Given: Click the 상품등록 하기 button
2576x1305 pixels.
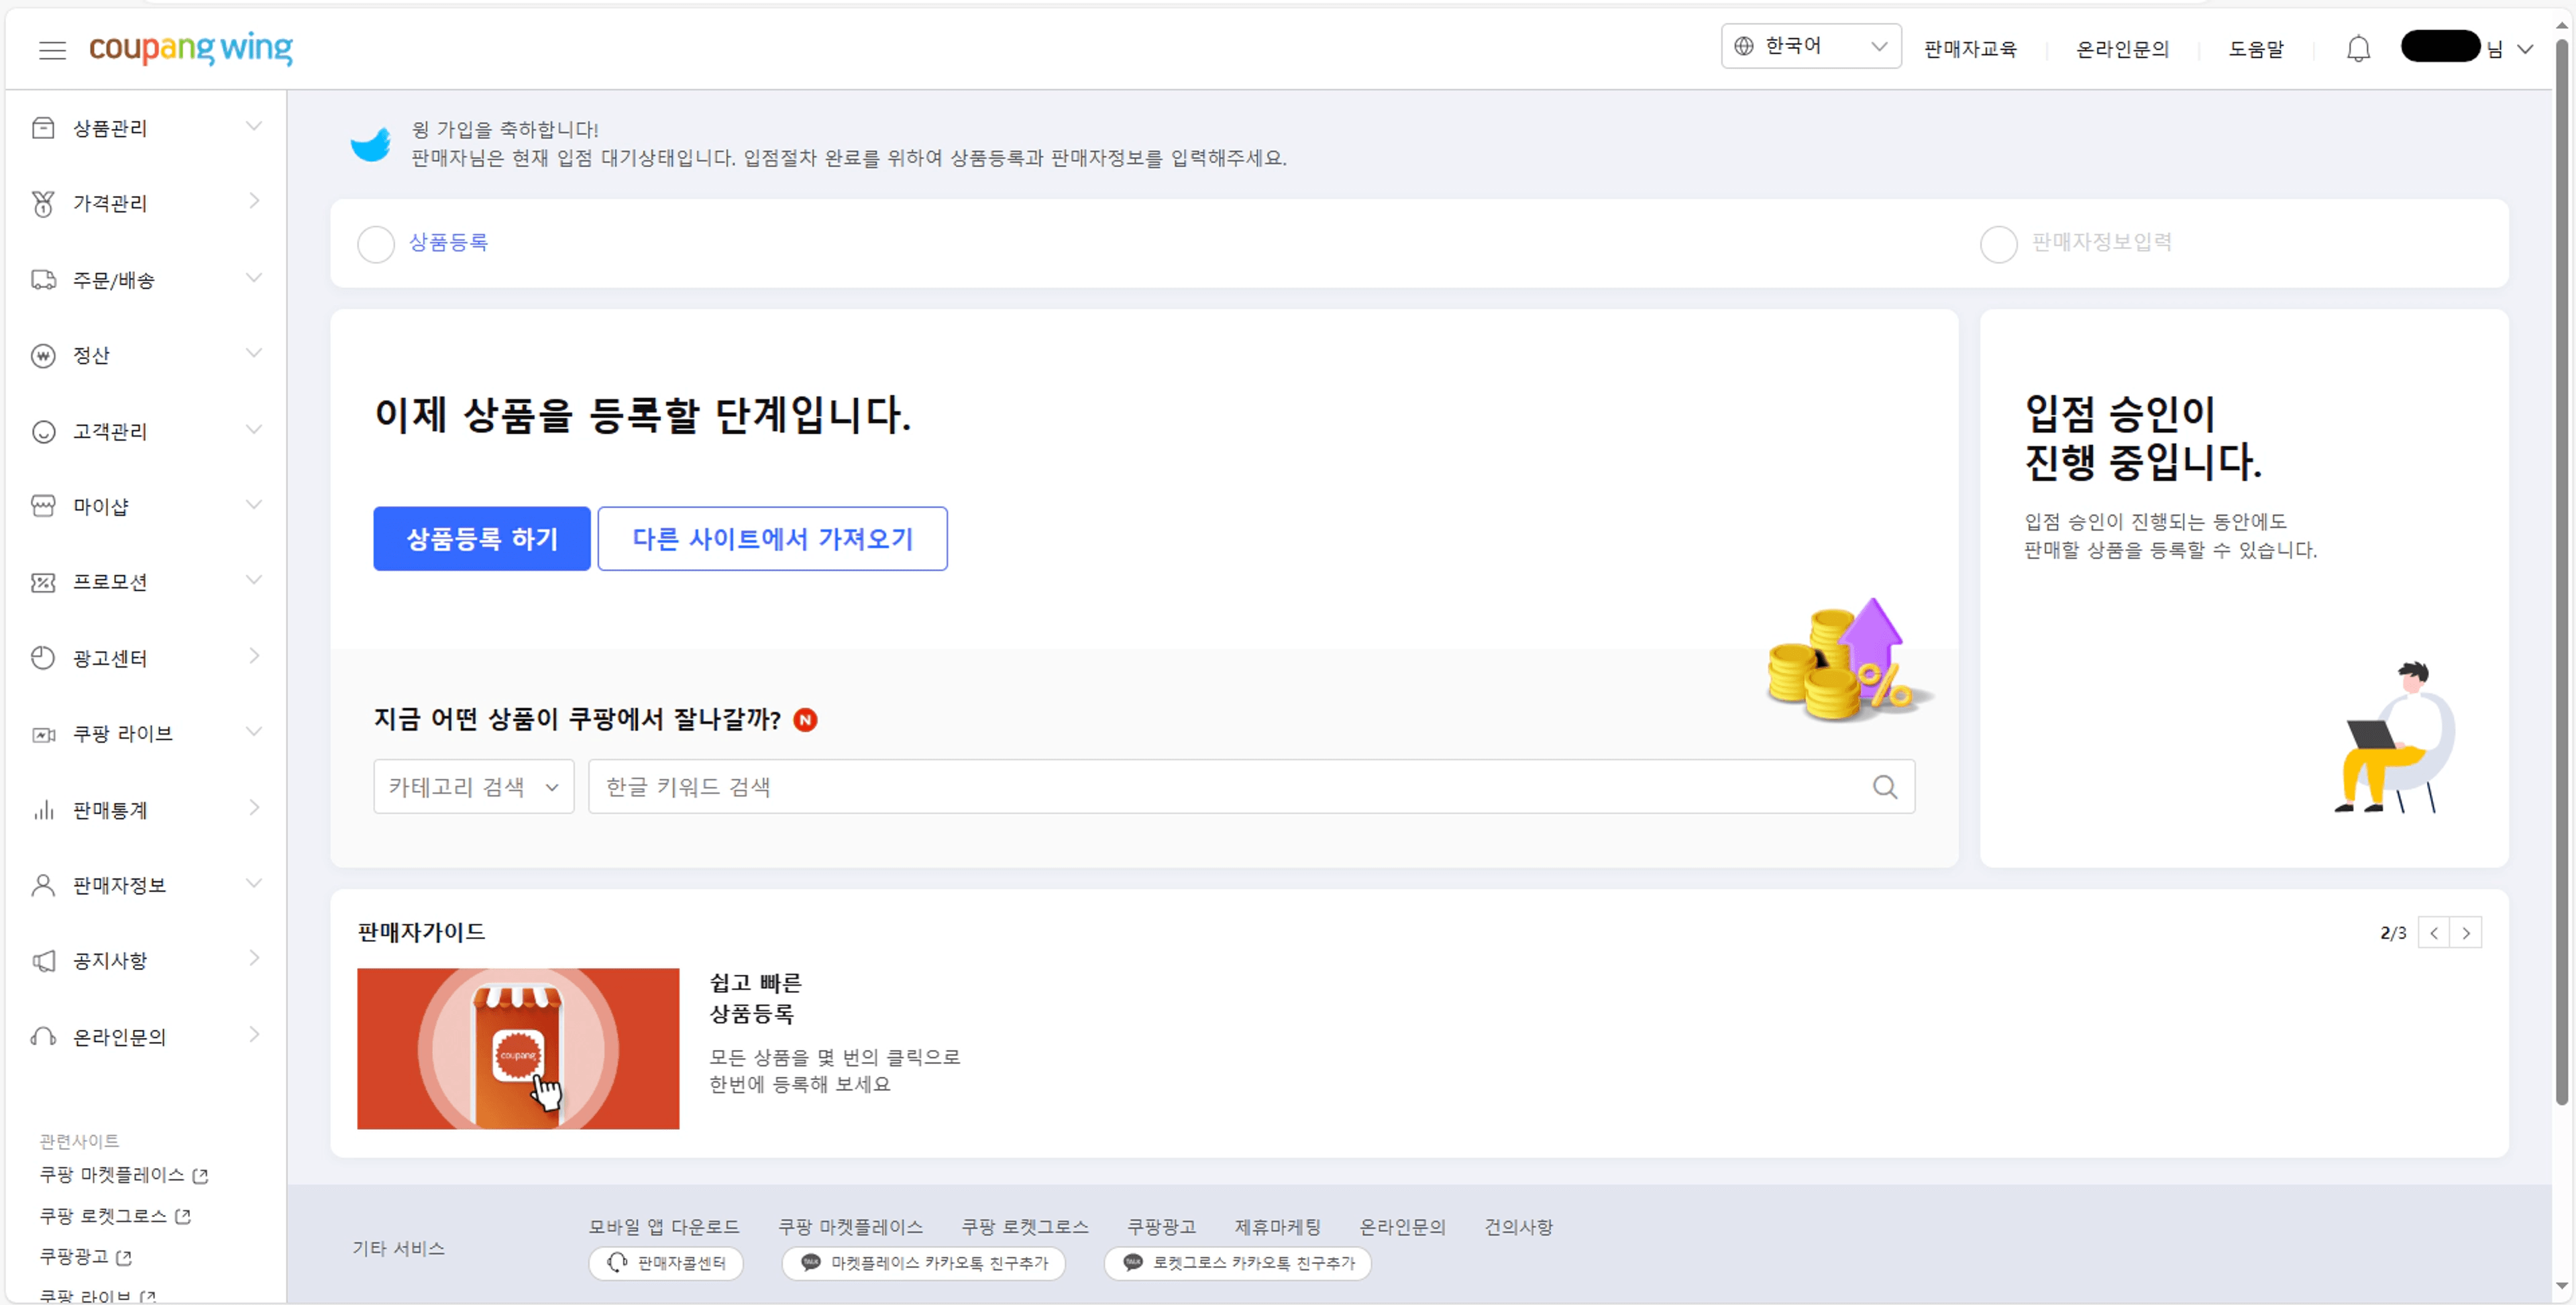Looking at the screenshot, I should pos(482,539).
